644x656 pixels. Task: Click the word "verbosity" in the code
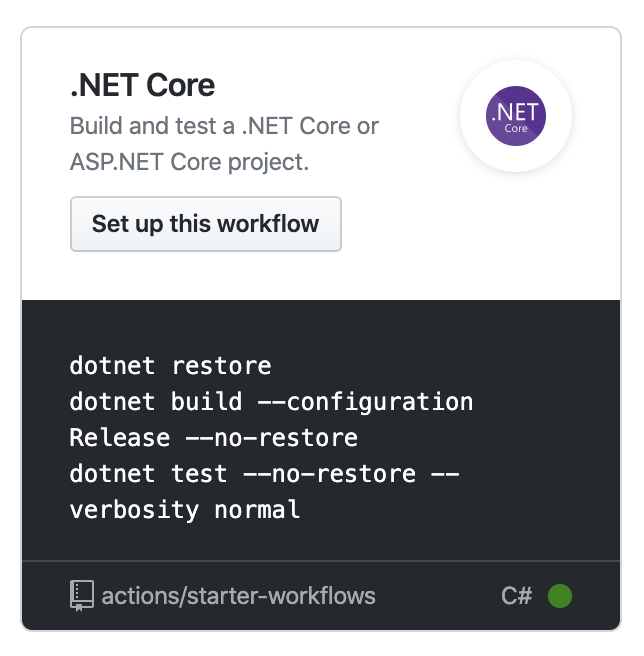pyautogui.click(x=134, y=510)
